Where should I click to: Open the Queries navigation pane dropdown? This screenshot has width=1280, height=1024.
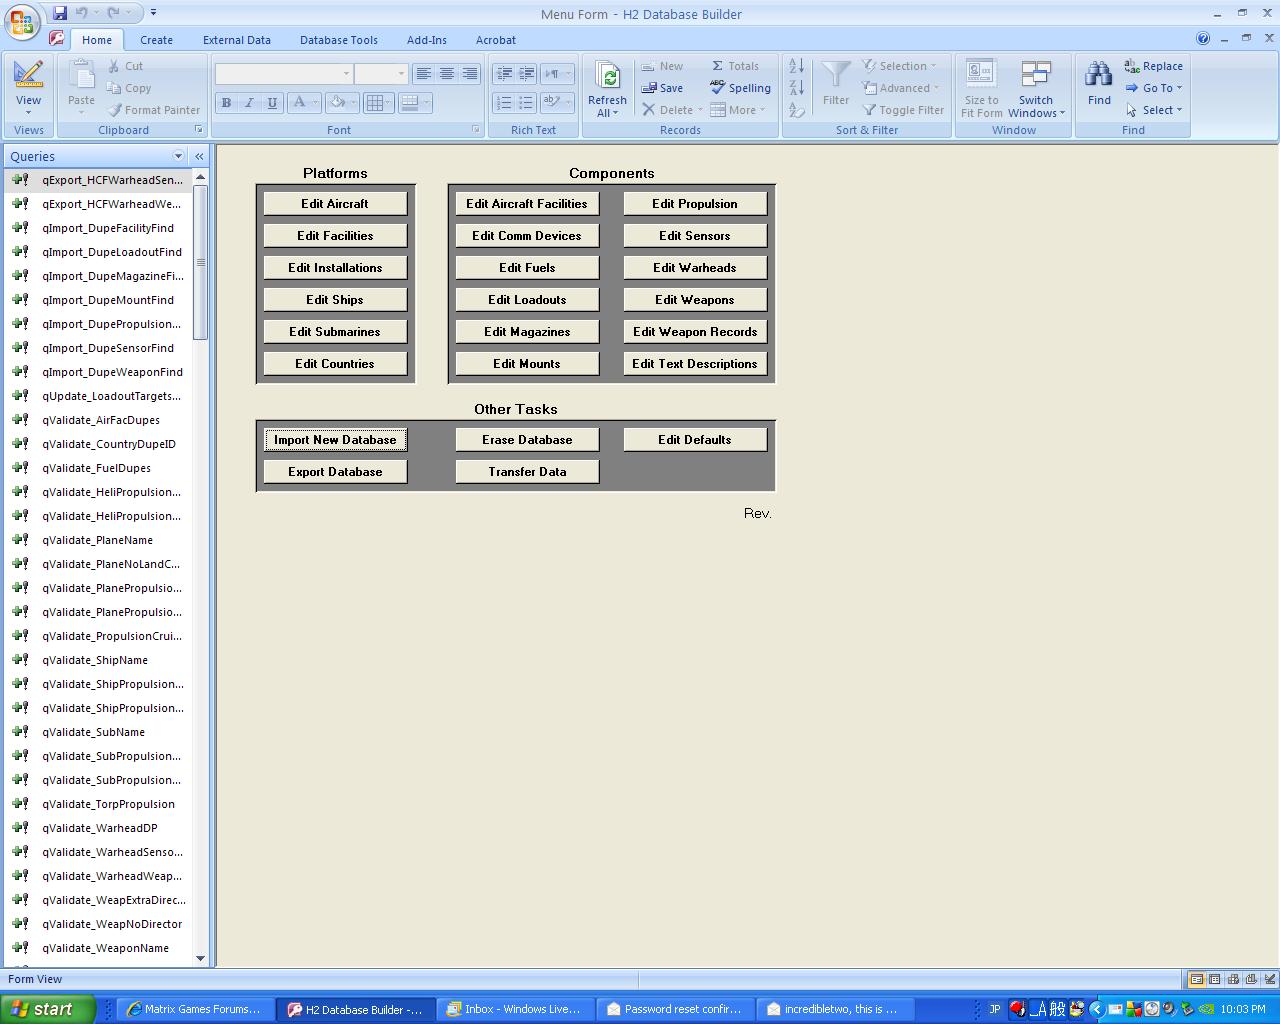(x=179, y=156)
